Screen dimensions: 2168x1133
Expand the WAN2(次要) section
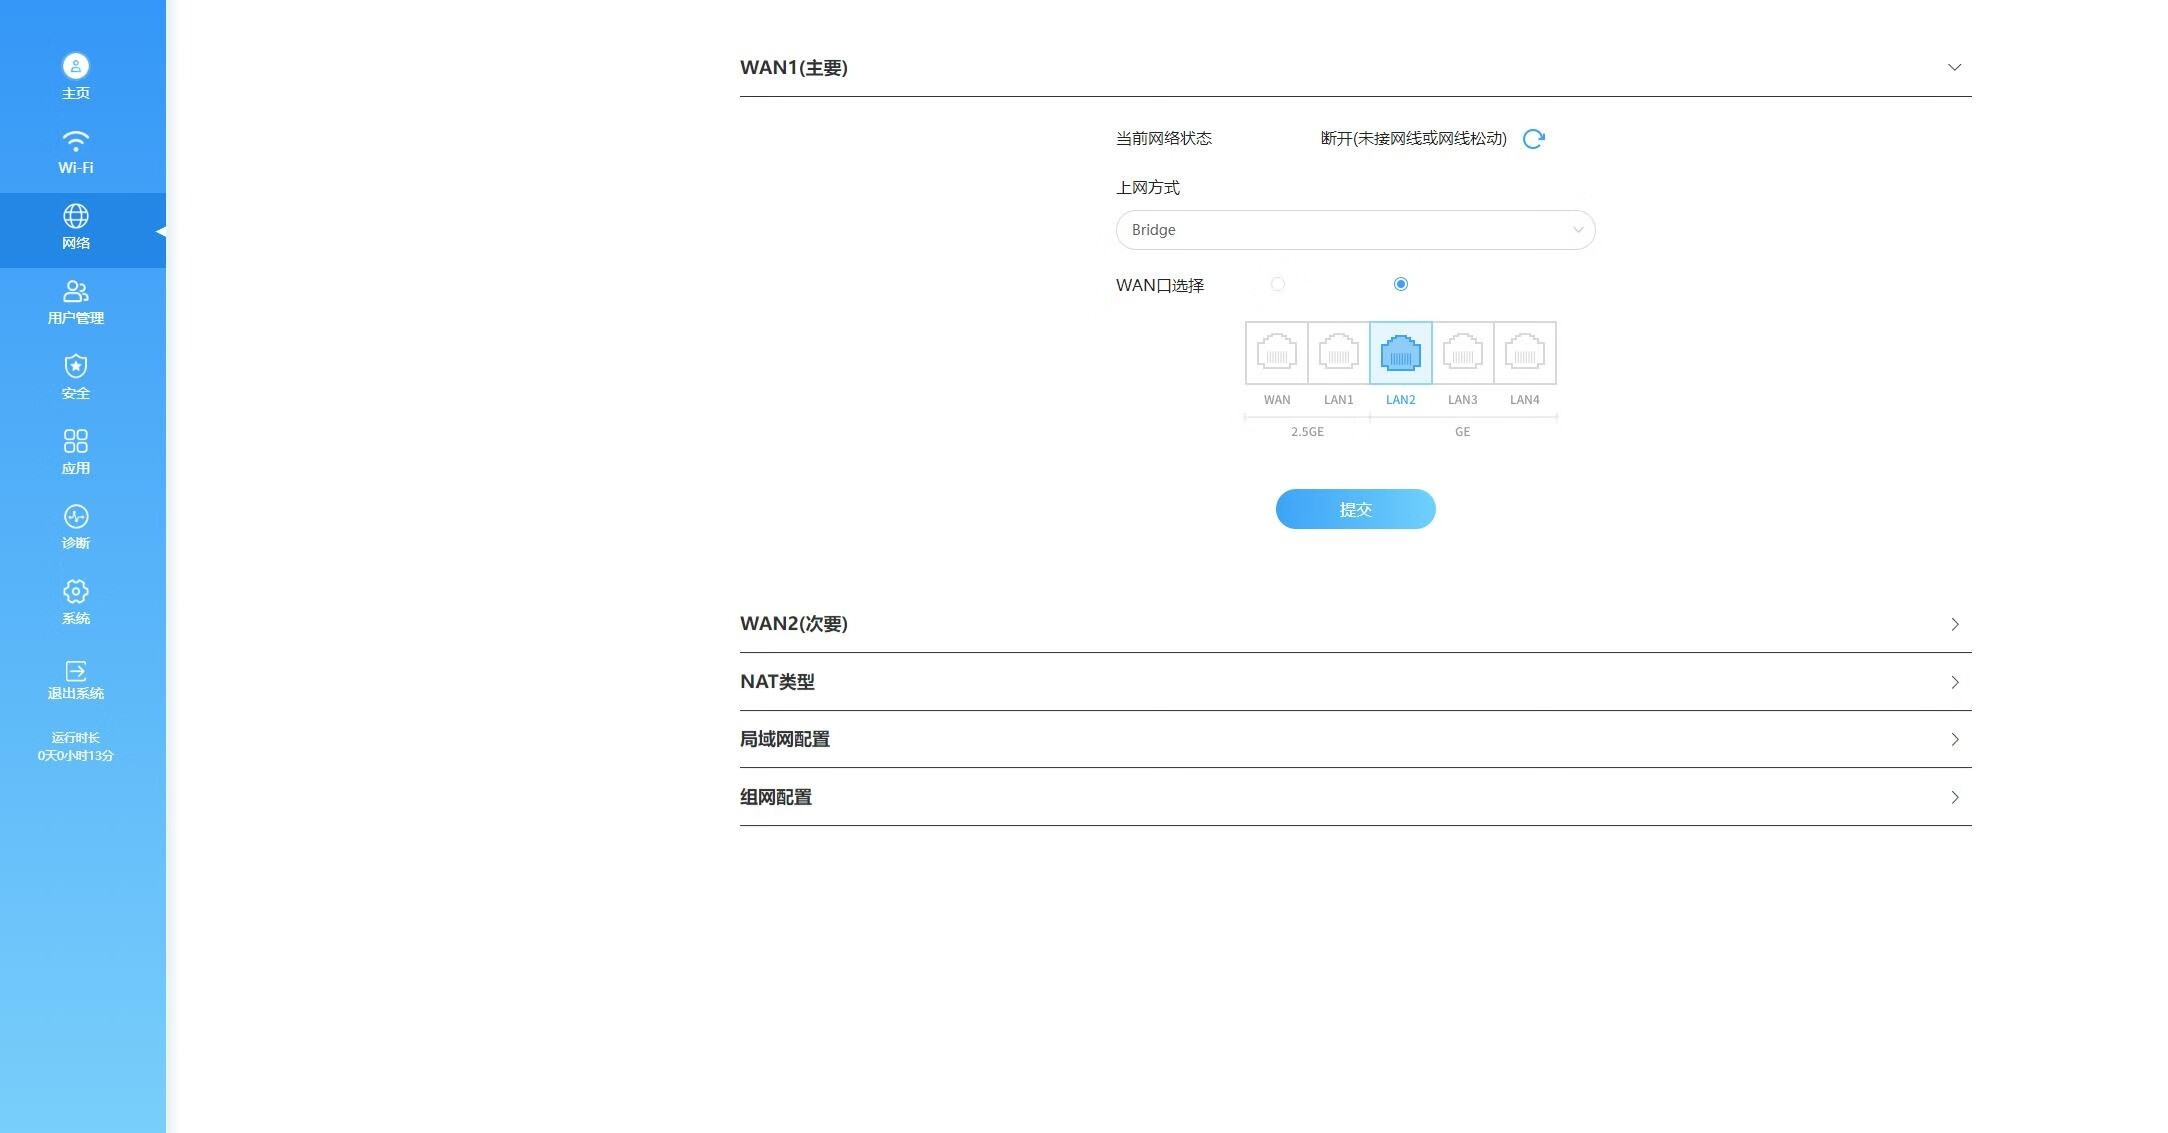click(x=1954, y=624)
